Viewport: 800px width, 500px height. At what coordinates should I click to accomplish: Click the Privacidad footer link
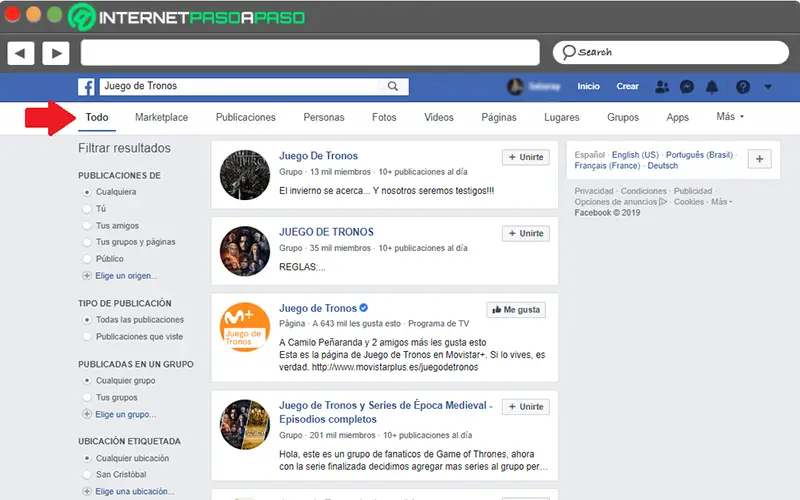coord(594,191)
